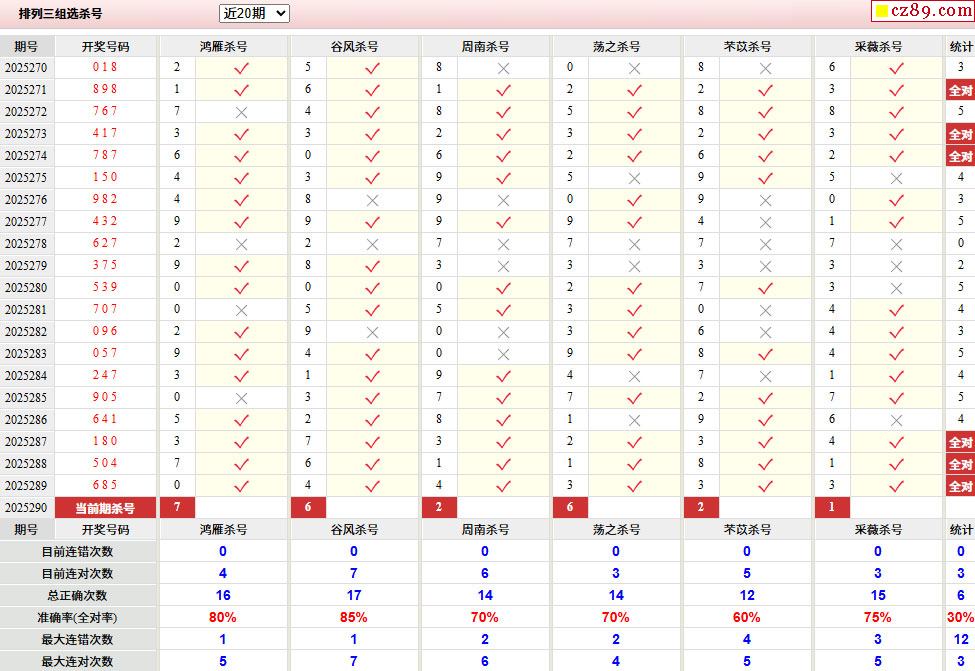
Task: Click 总正确次数 value 17 under 谷风杀号
Action: pyautogui.click(x=354, y=595)
